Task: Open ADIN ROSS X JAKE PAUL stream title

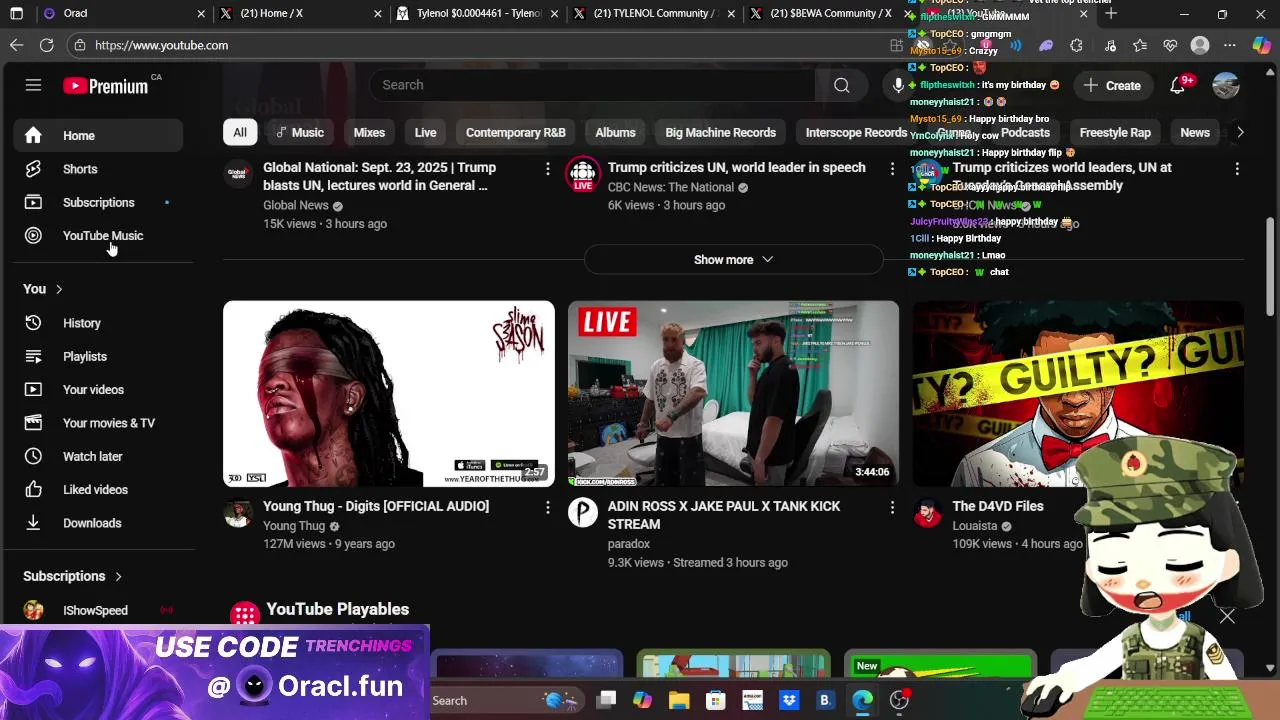Action: 724,515
